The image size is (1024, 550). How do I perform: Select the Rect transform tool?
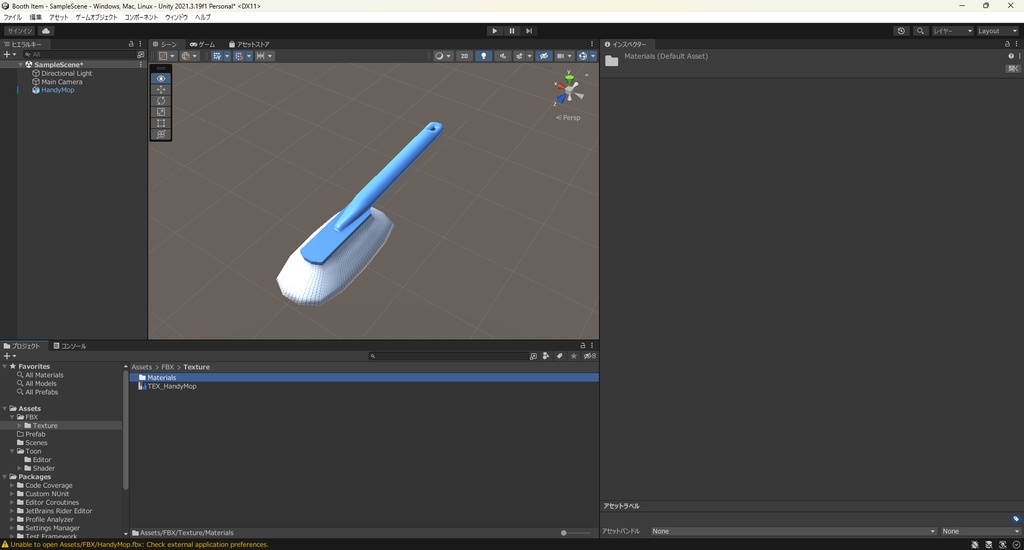click(x=161, y=123)
